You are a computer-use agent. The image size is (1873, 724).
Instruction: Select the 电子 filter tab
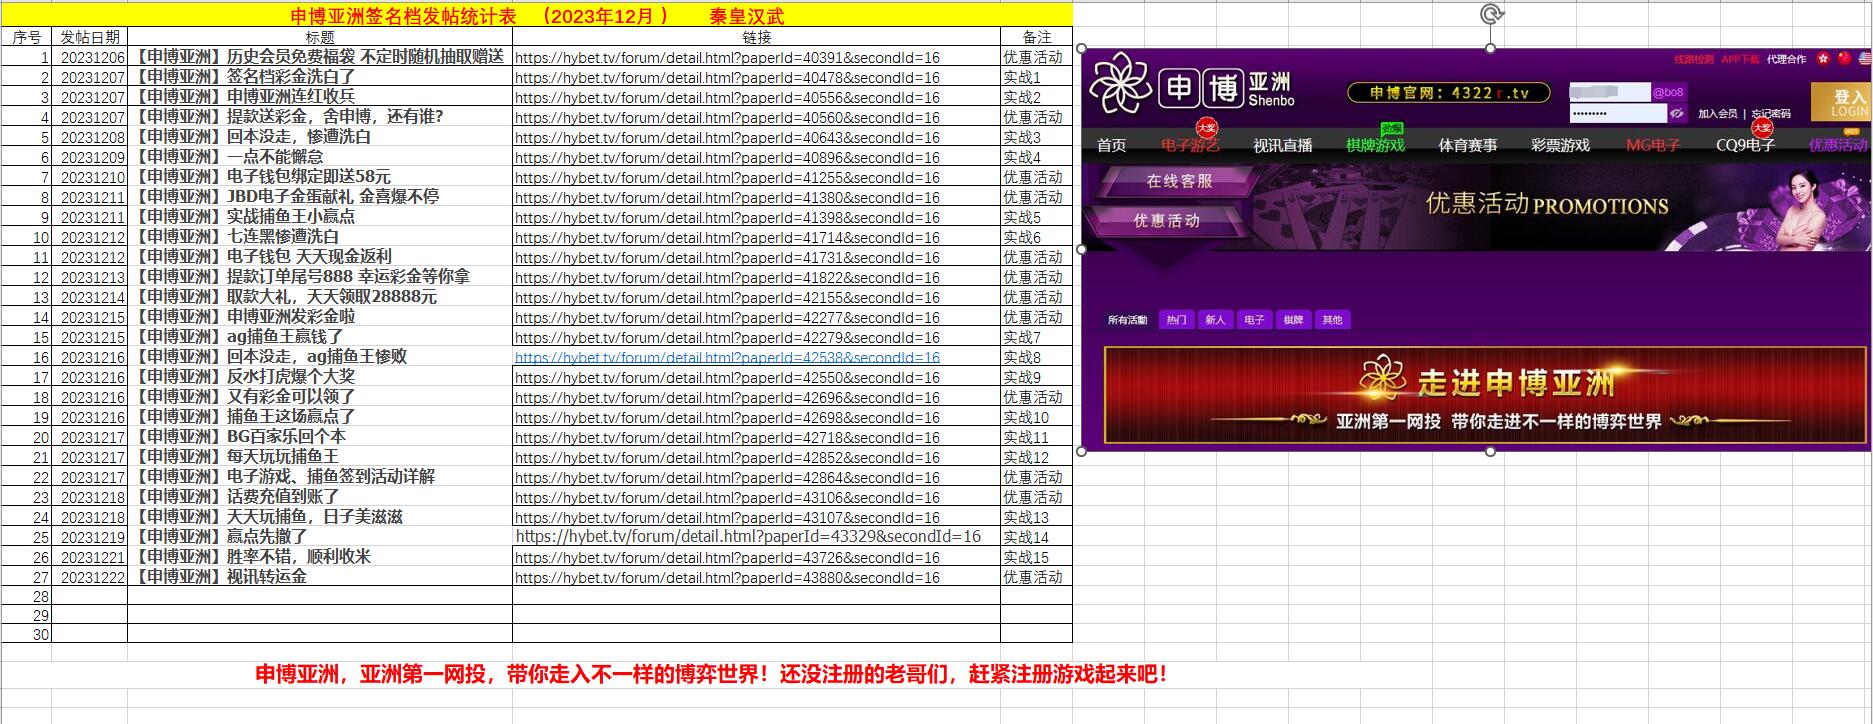click(x=1254, y=320)
